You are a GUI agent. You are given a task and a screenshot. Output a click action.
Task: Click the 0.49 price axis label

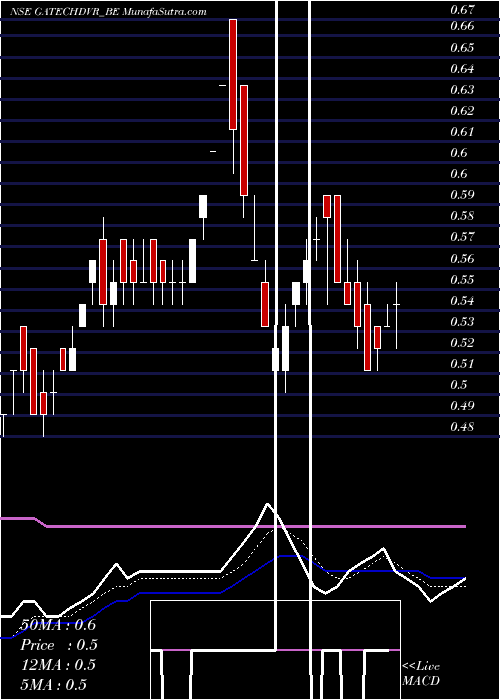coord(462,406)
